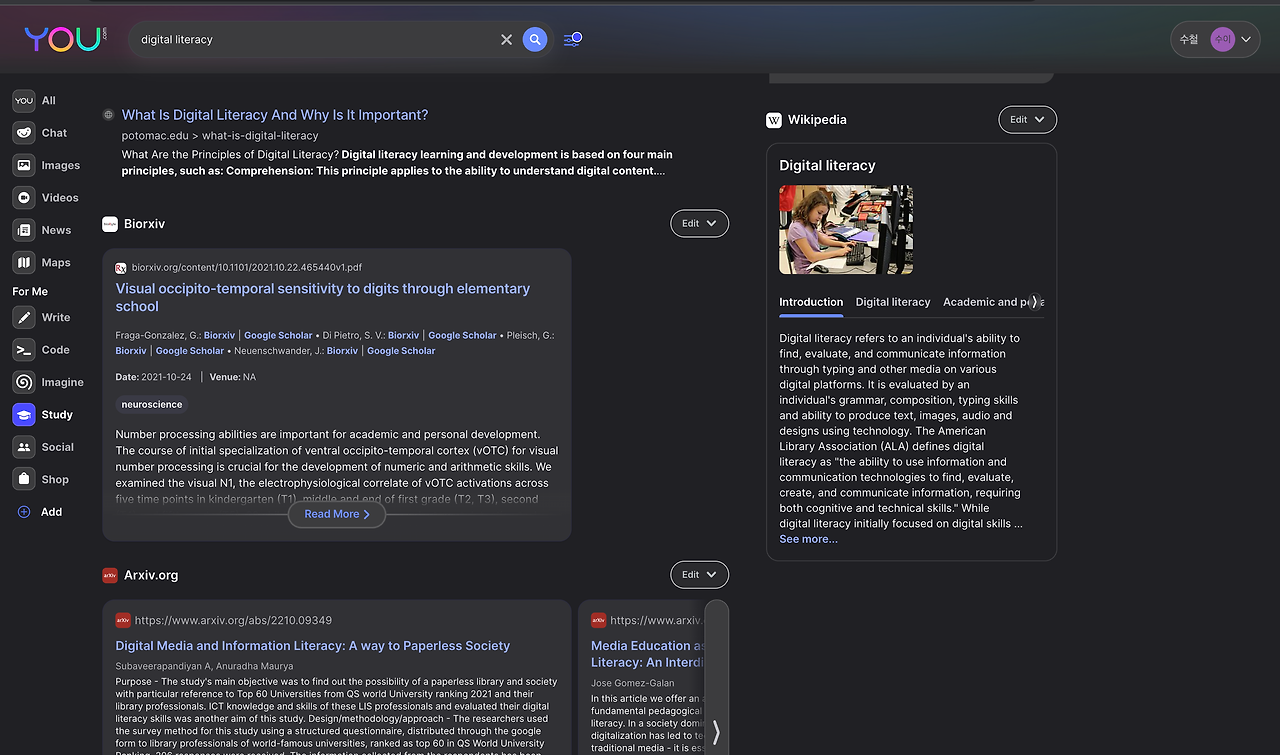Open the Chat app in the sidebar
This screenshot has height=755, width=1280.
[x=40, y=133]
